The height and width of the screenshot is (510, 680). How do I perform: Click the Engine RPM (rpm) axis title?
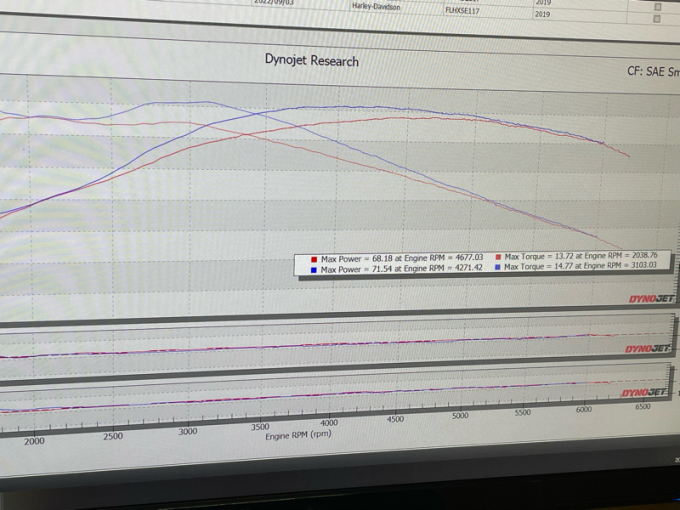coord(298,435)
